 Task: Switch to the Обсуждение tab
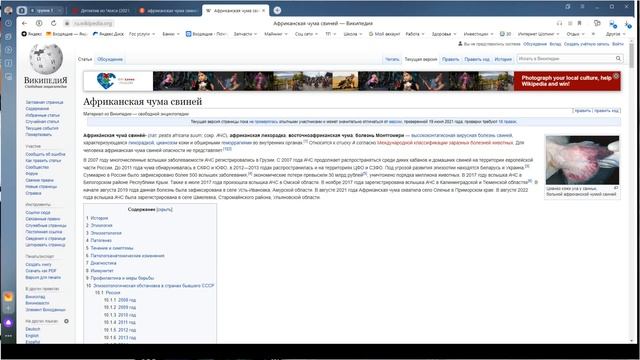(110, 59)
